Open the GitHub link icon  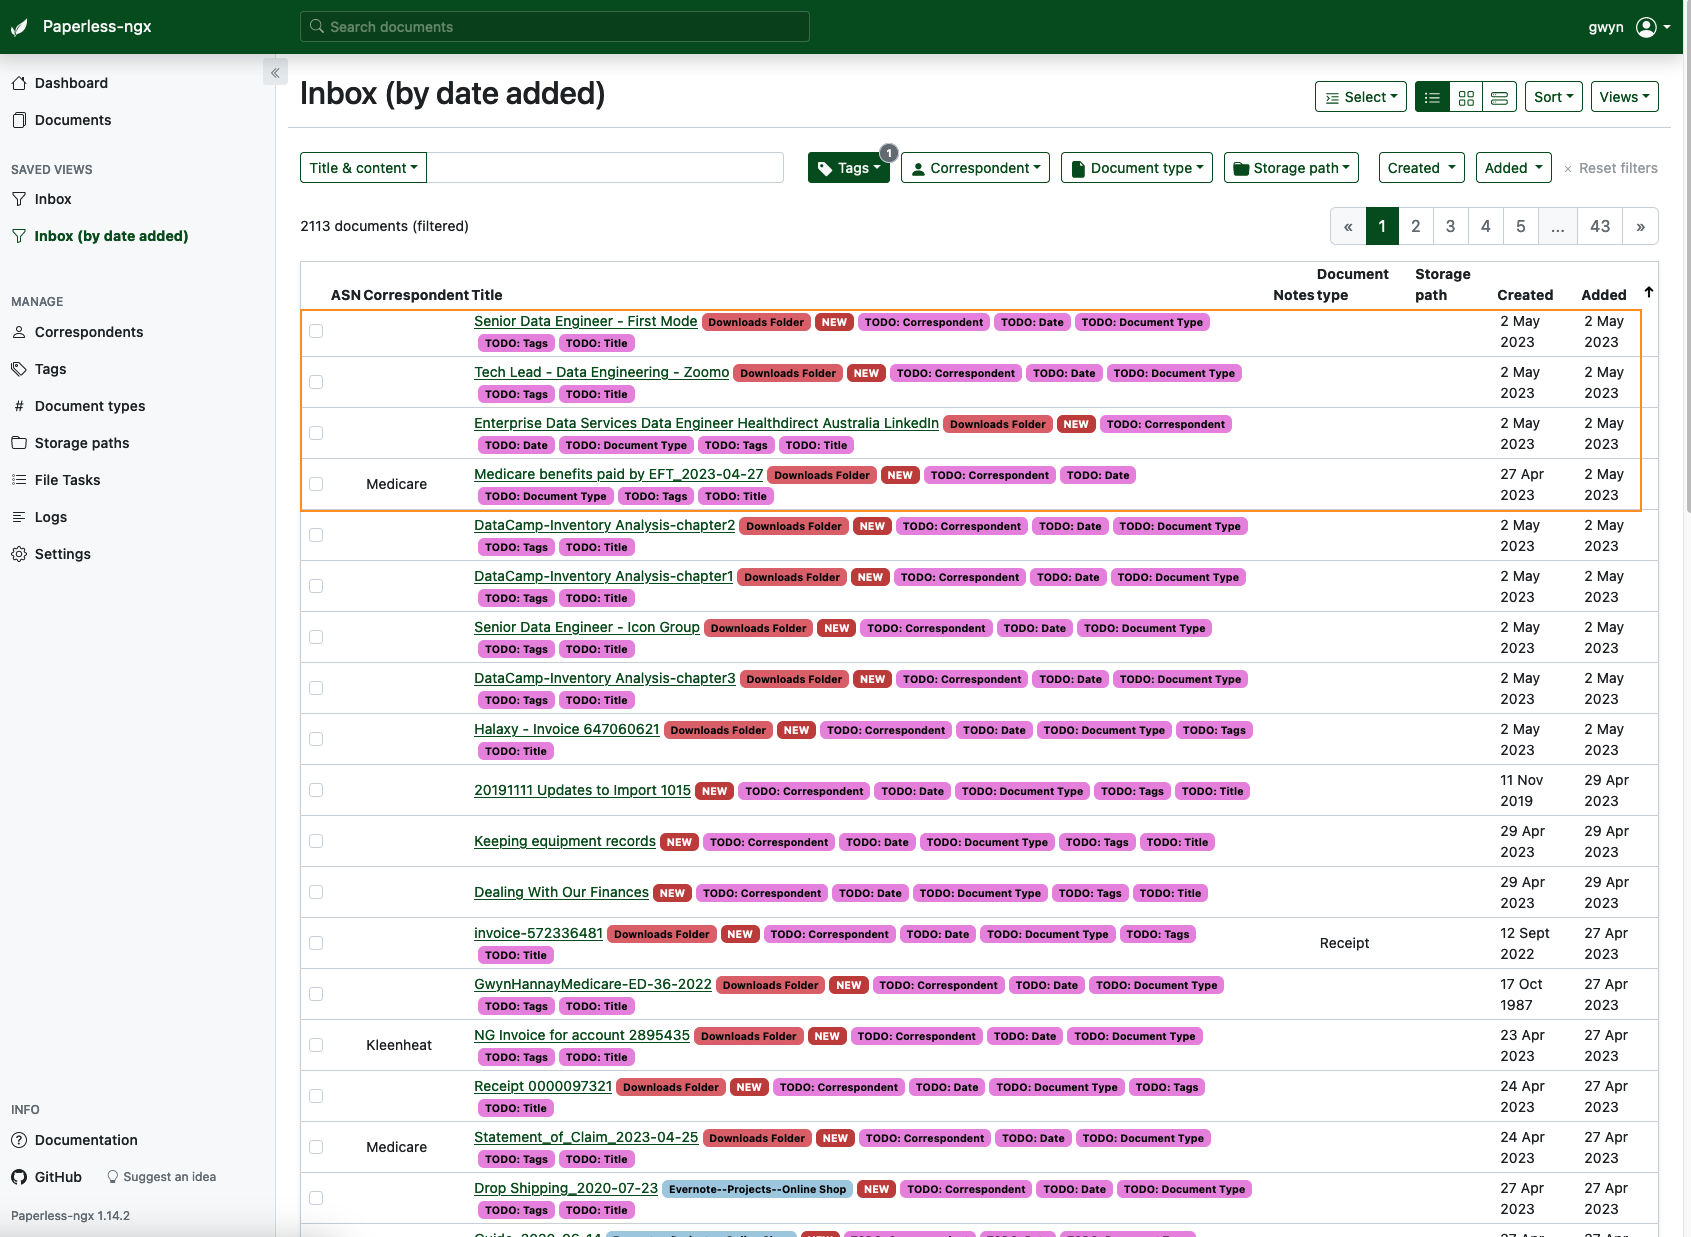coord(18,1177)
